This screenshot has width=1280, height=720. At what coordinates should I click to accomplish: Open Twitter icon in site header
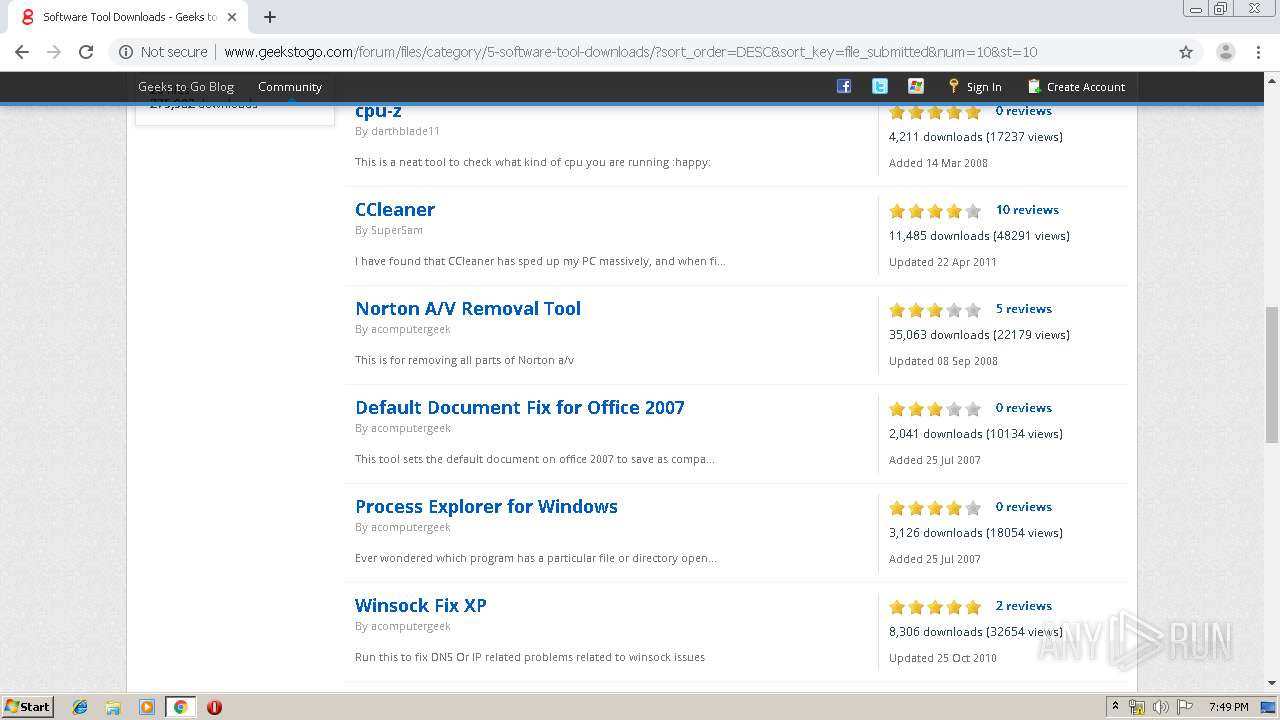pos(880,86)
